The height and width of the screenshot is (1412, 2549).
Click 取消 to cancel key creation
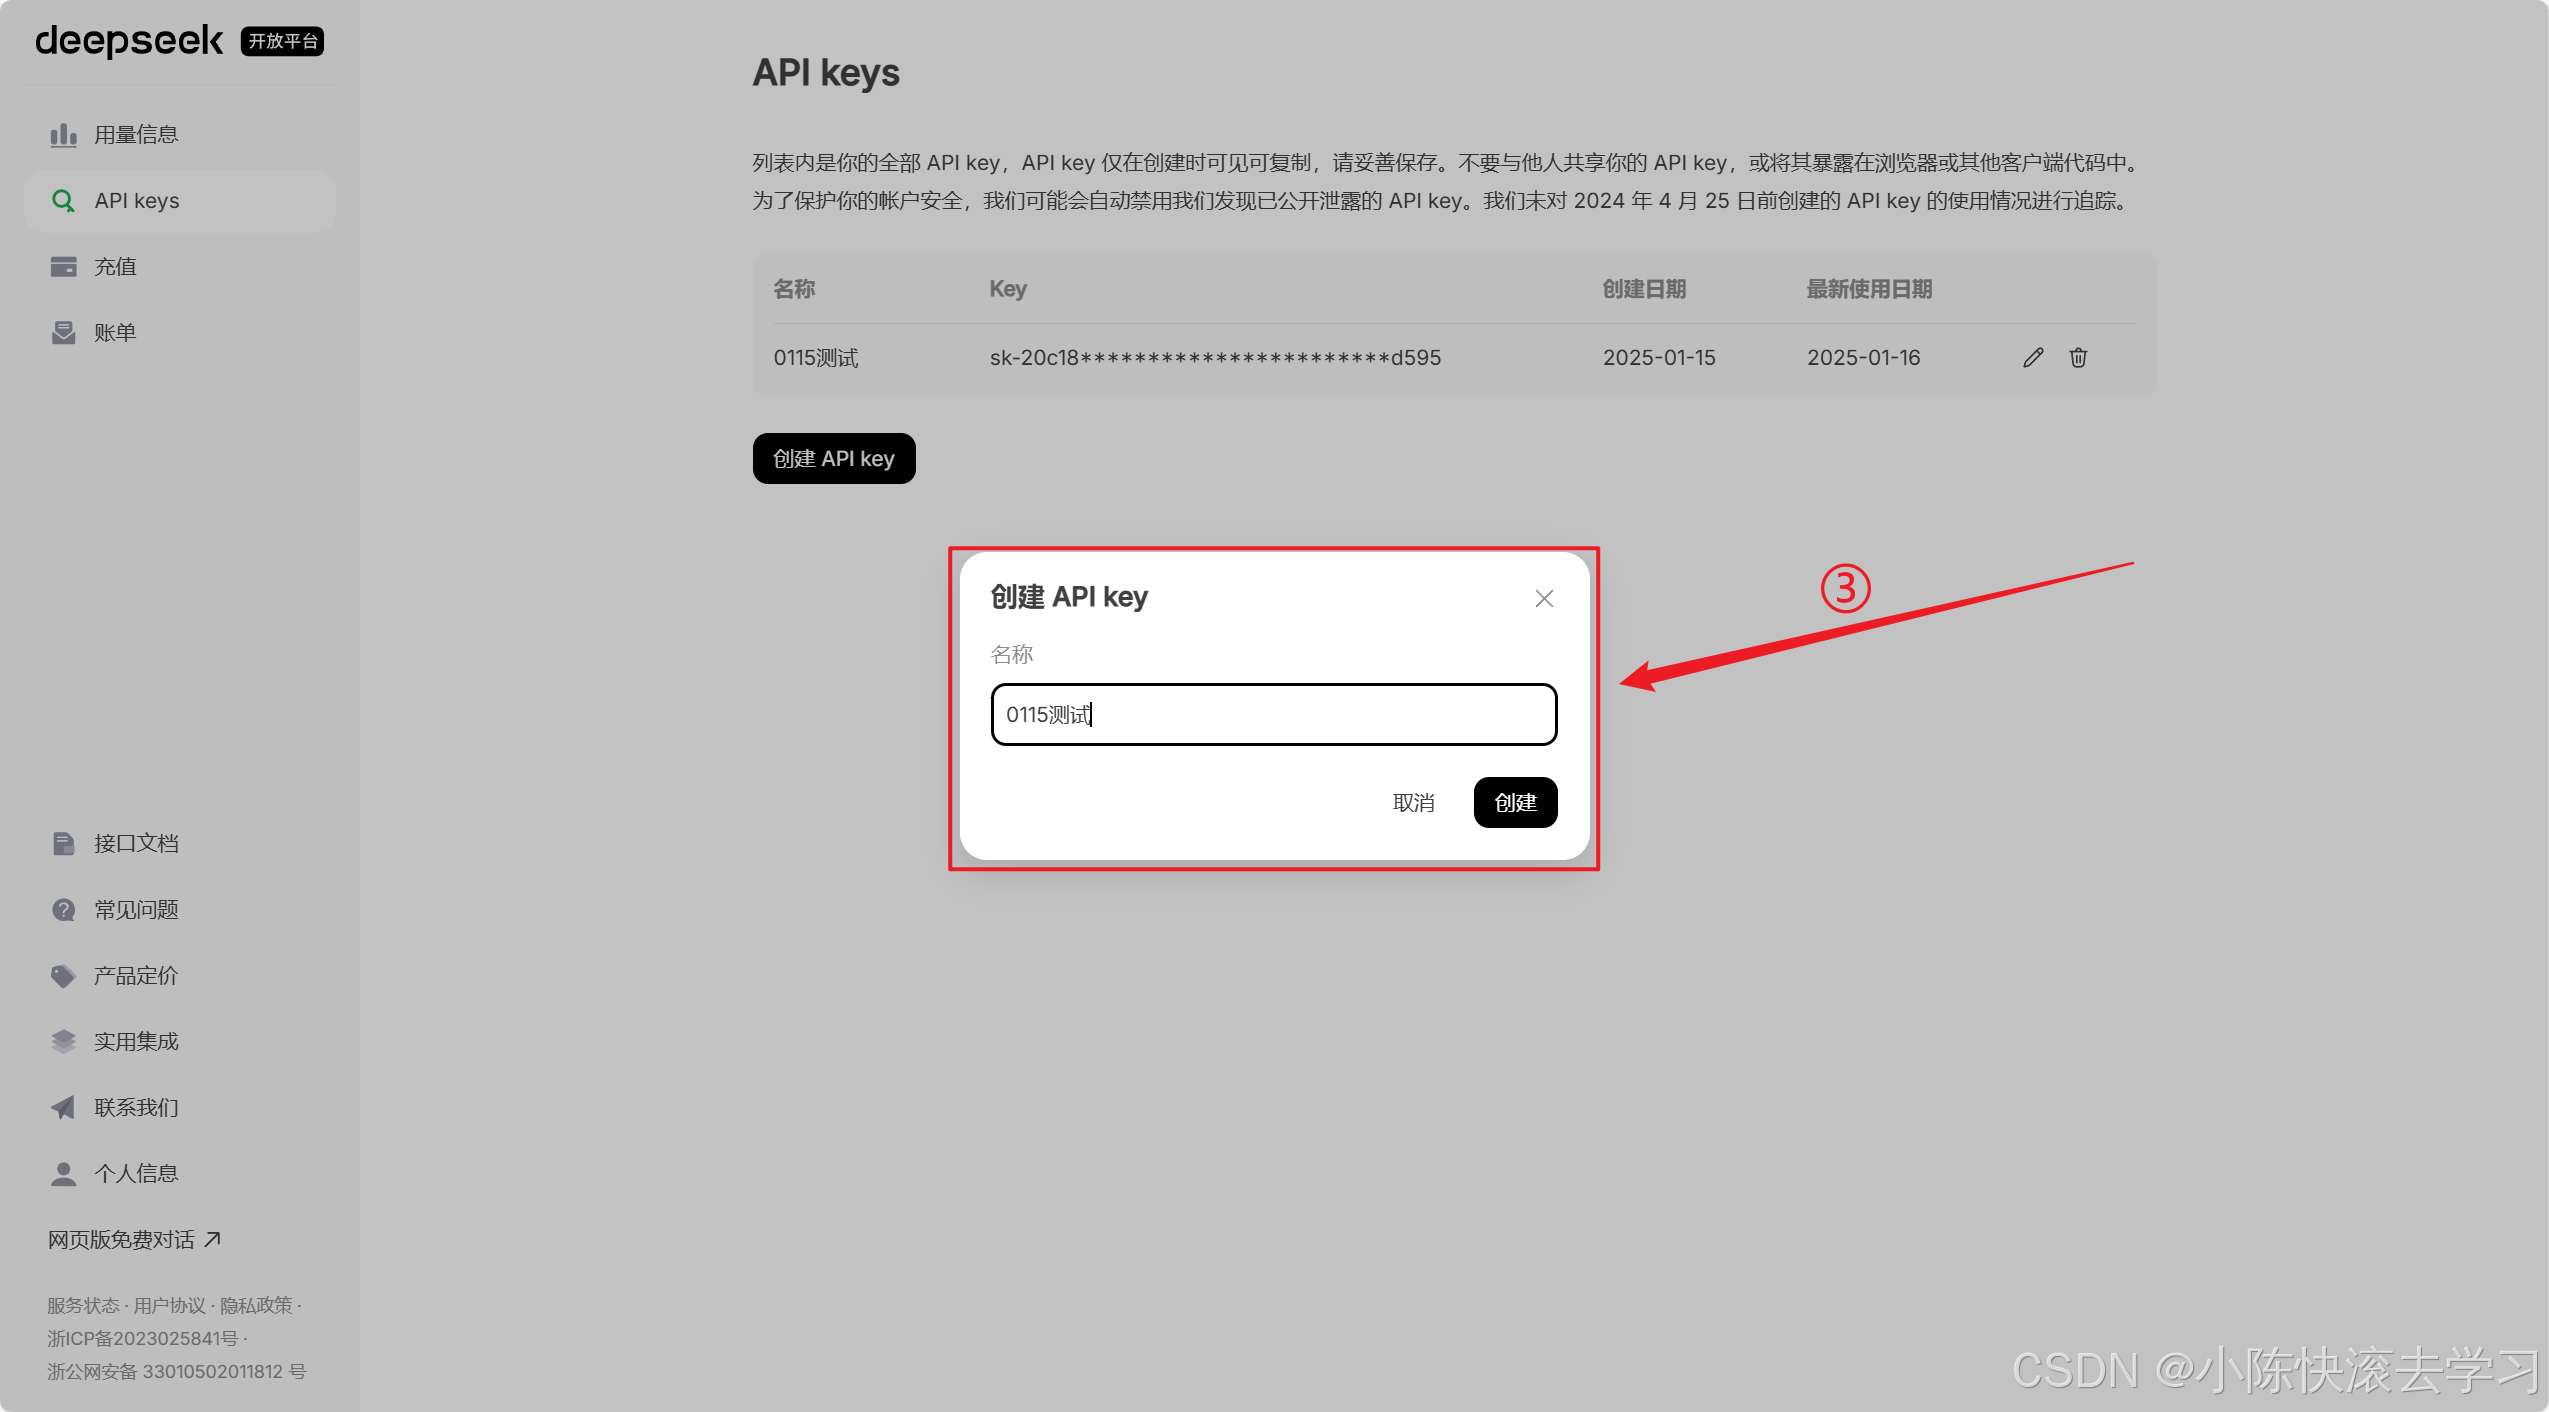[1413, 803]
